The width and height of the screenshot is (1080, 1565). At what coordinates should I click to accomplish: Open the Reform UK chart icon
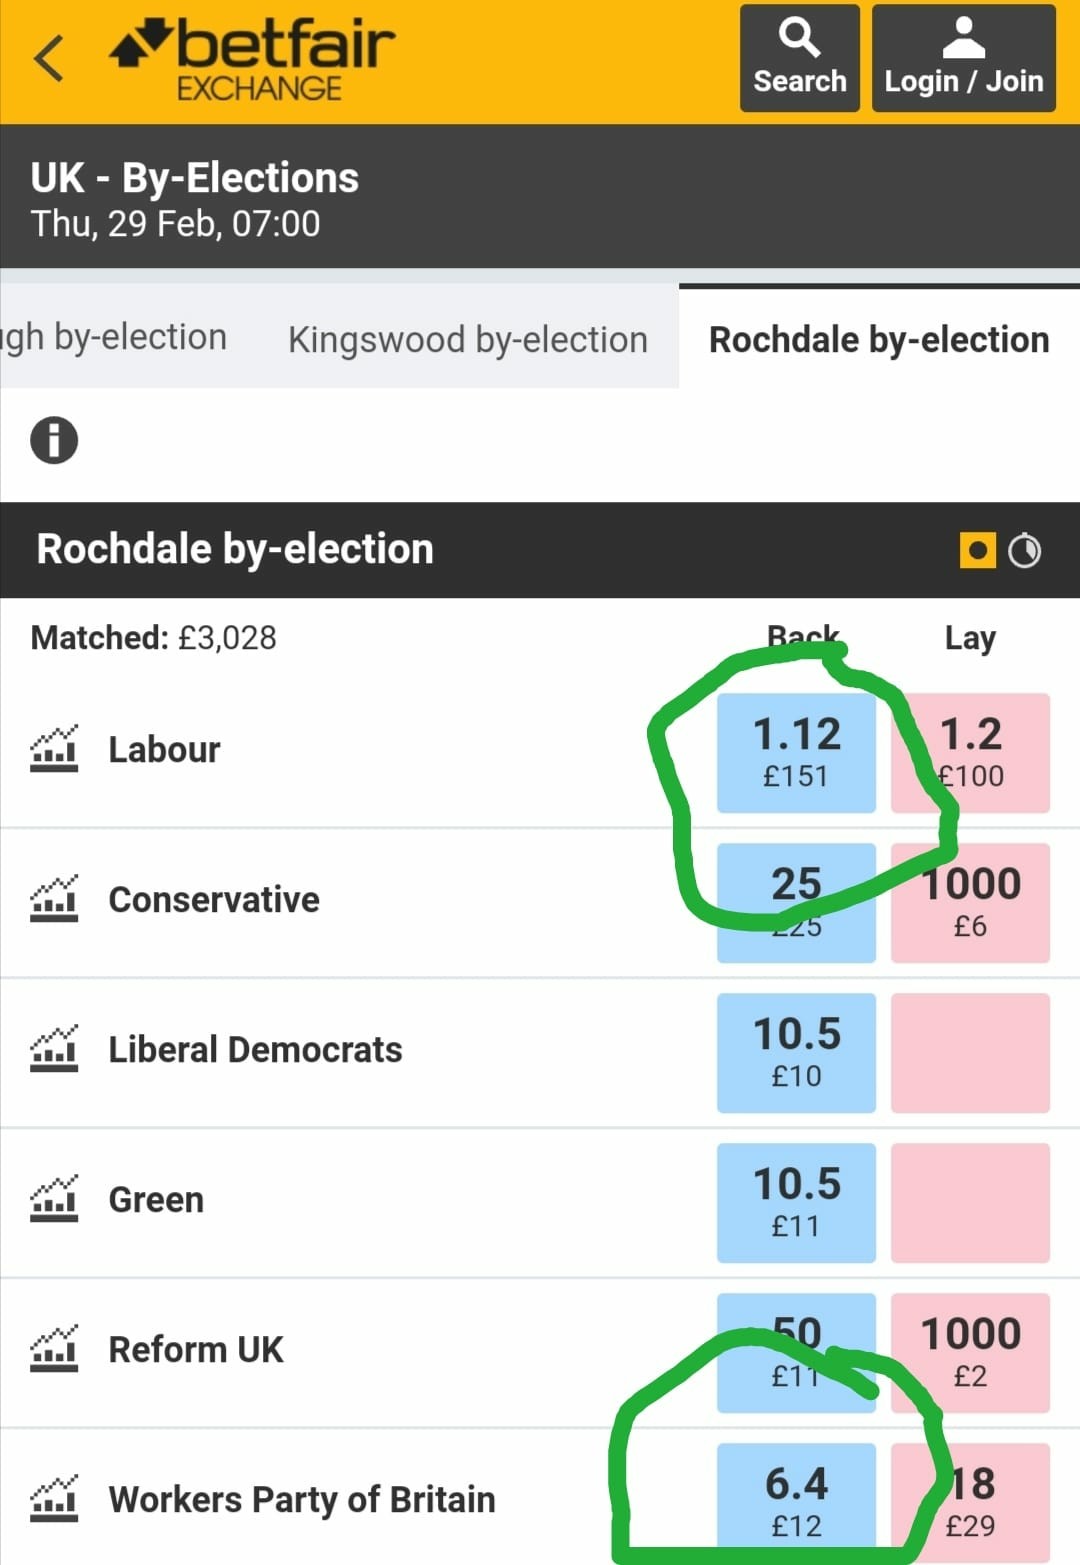pyautogui.click(x=54, y=1349)
